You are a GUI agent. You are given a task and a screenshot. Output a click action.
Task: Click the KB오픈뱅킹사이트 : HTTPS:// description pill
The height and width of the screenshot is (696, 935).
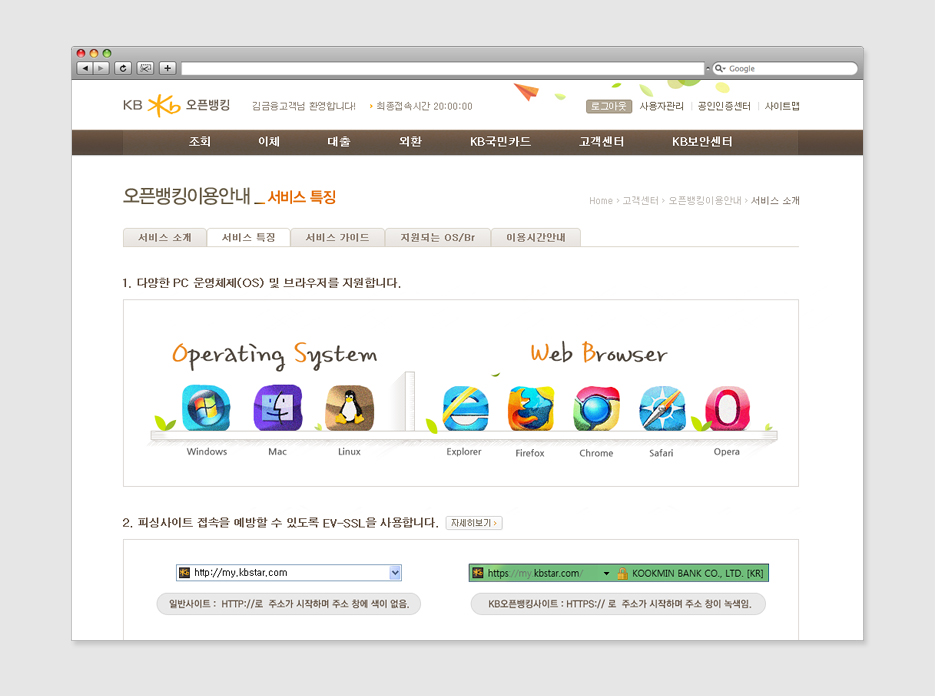[x=618, y=604]
